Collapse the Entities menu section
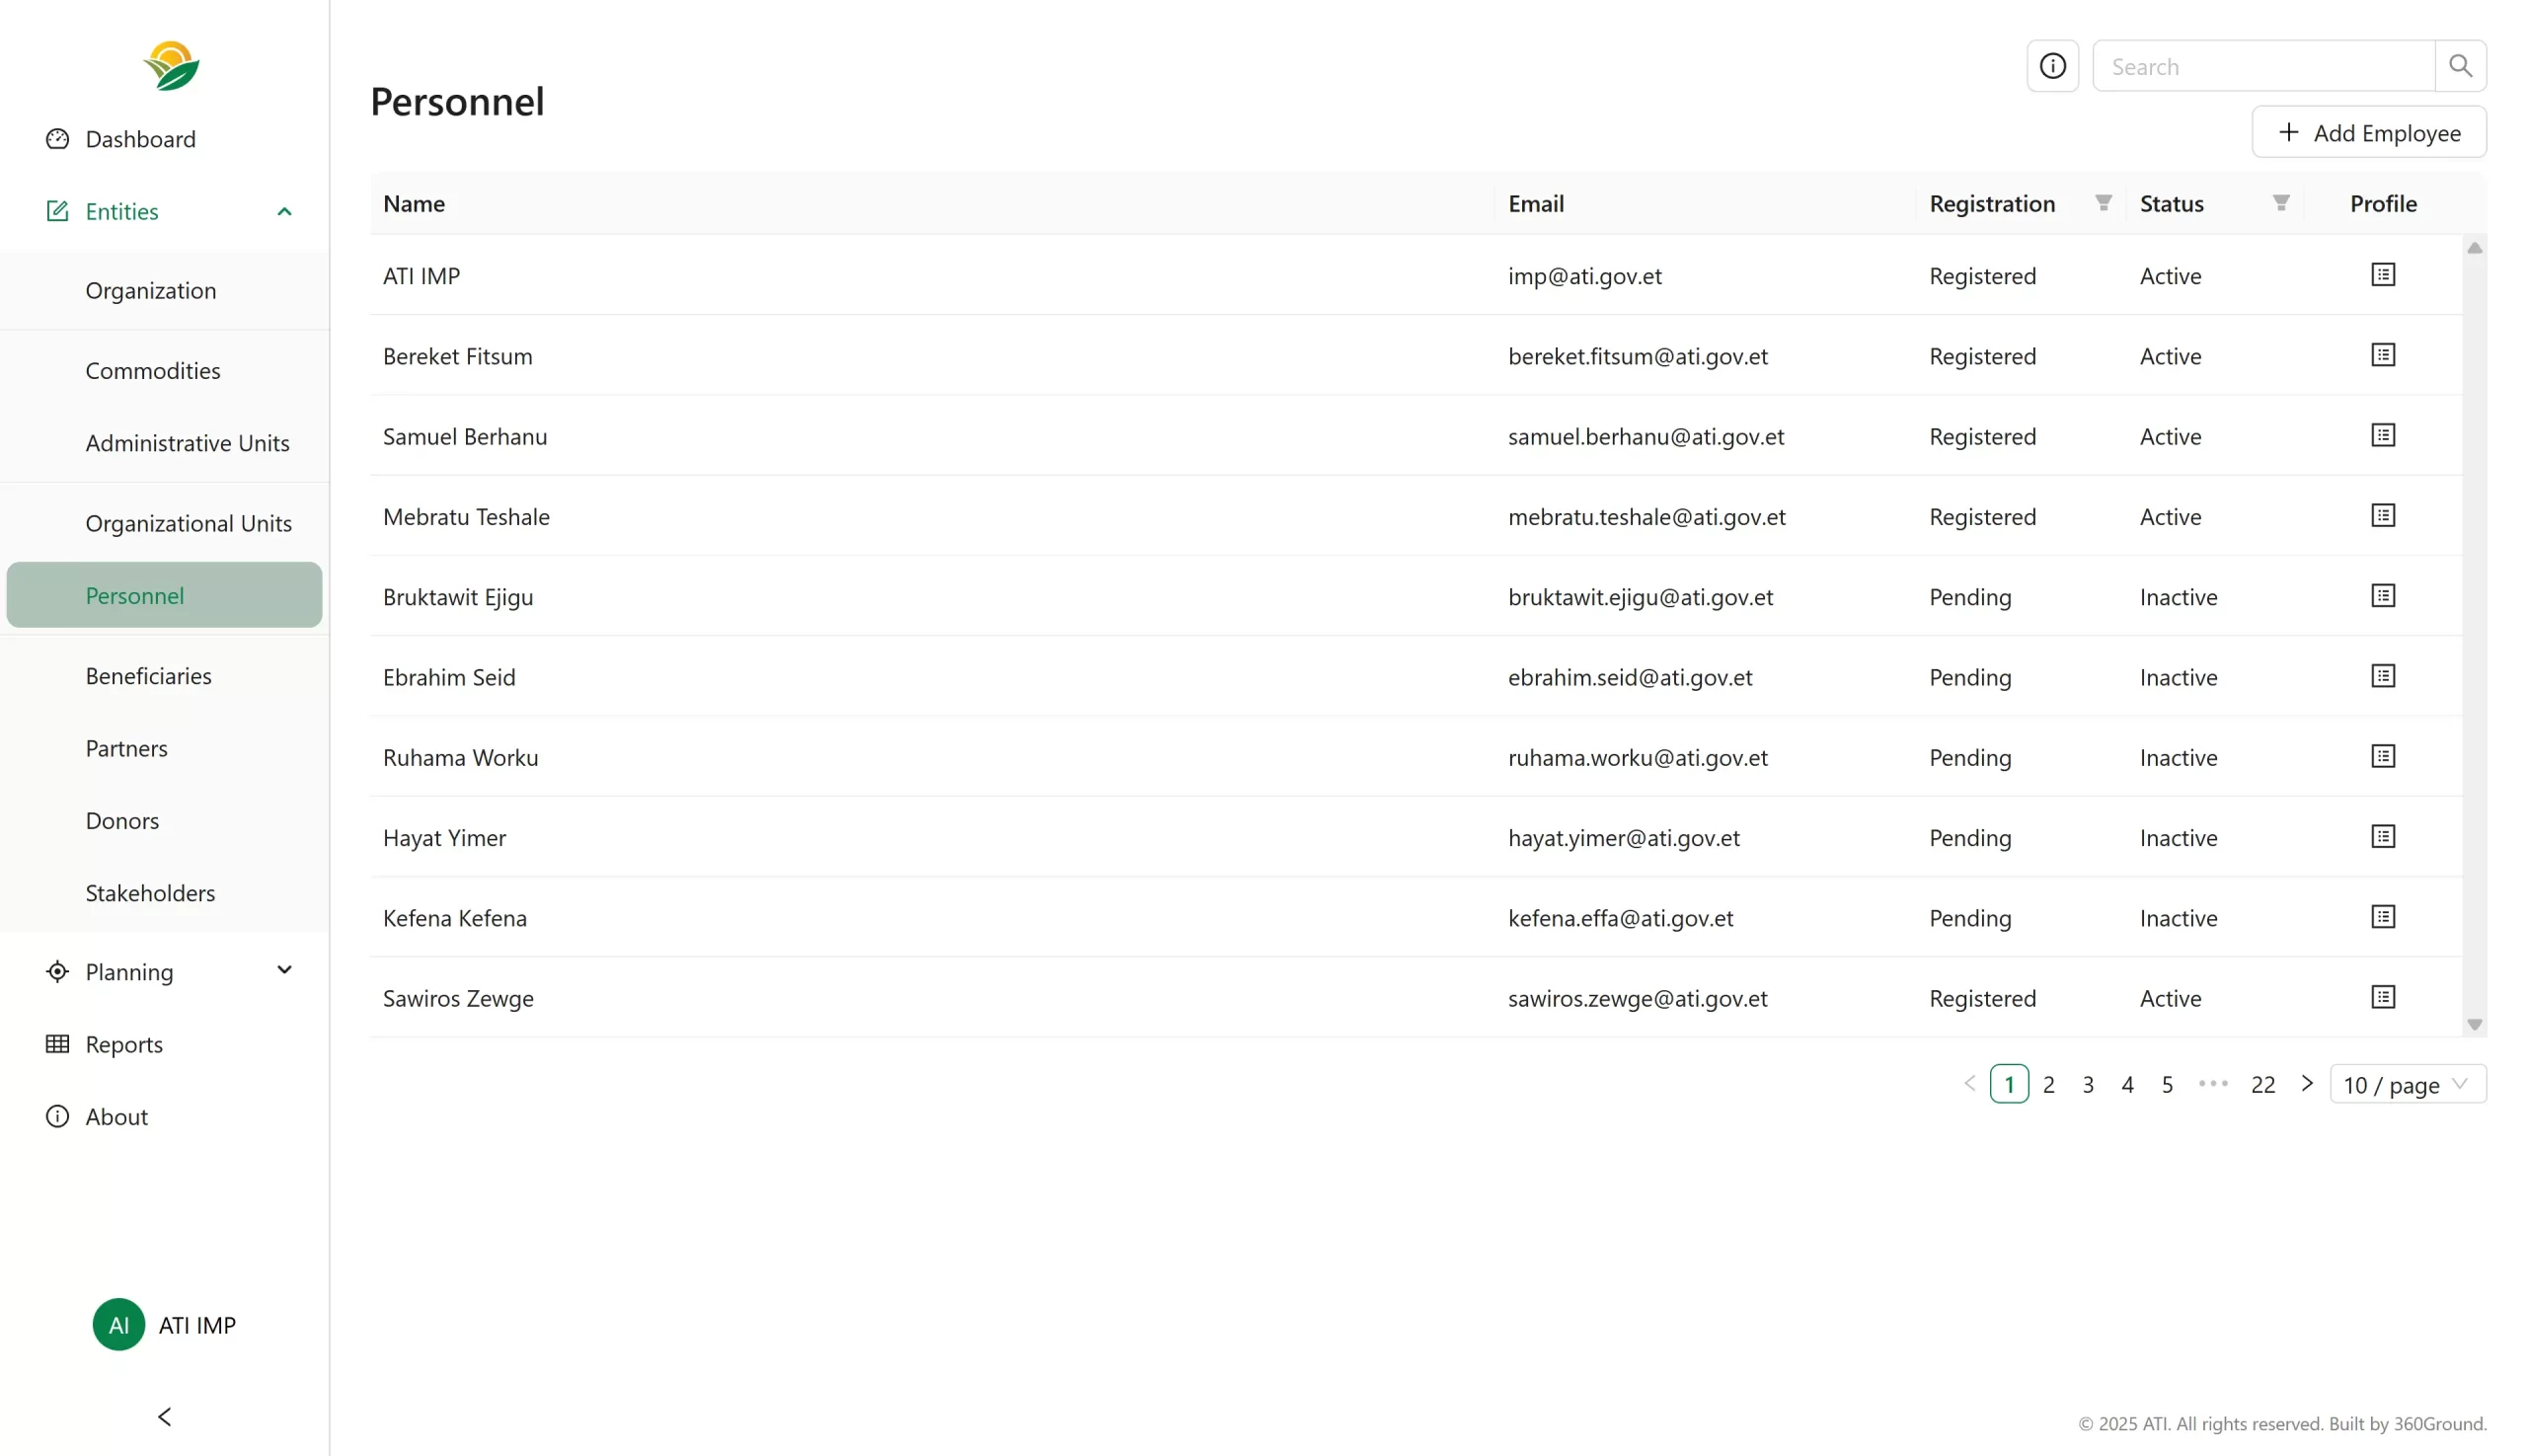Viewport: 2527px width, 1456px height. tap(284, 211)
